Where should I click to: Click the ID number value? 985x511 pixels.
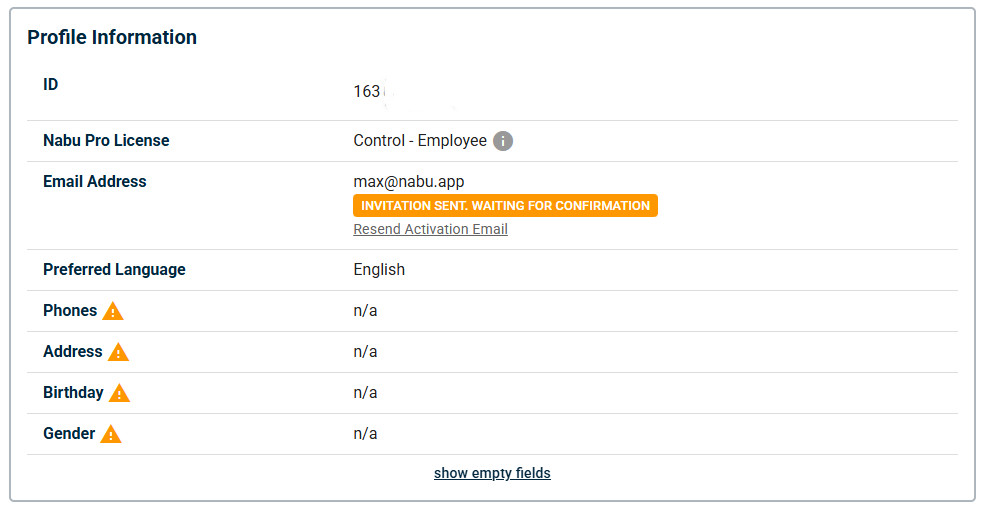(x=367, y=92)
